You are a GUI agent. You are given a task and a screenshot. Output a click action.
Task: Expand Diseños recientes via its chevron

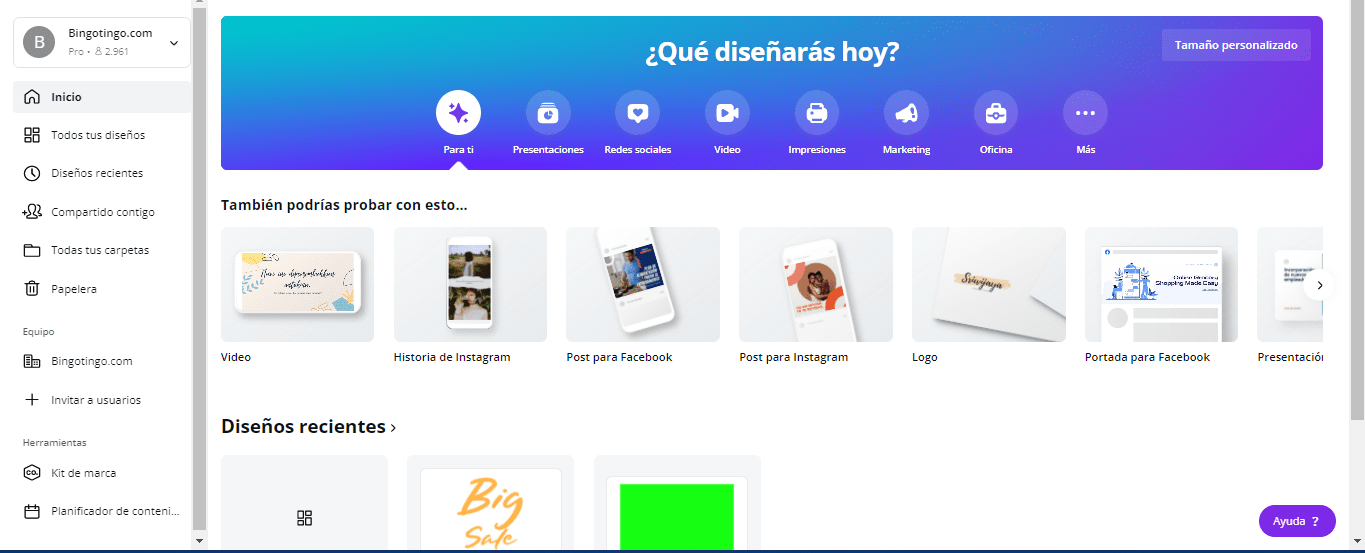[x=393, y=428]
